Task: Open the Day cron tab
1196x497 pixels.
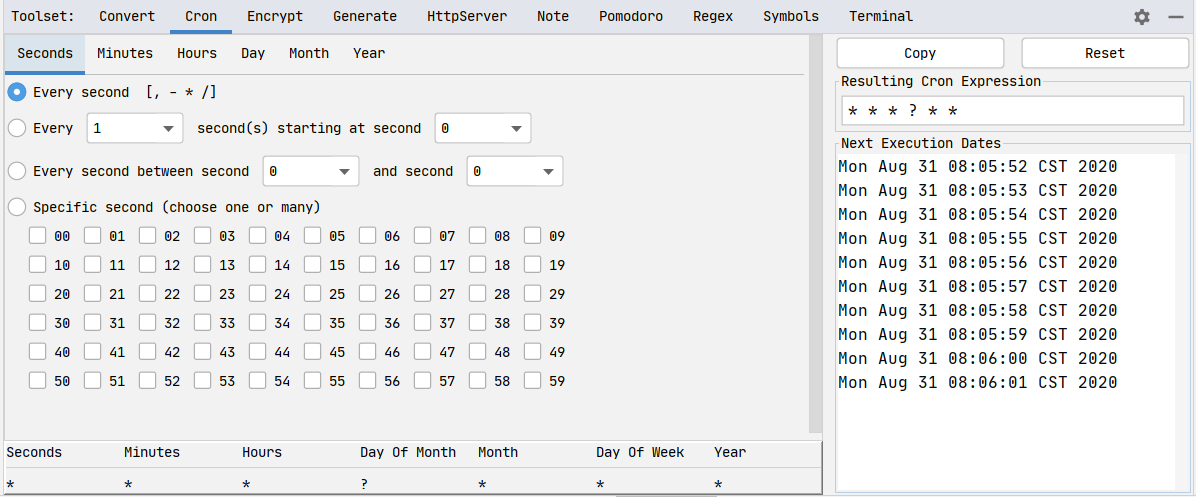Action: tap(253, 53)
